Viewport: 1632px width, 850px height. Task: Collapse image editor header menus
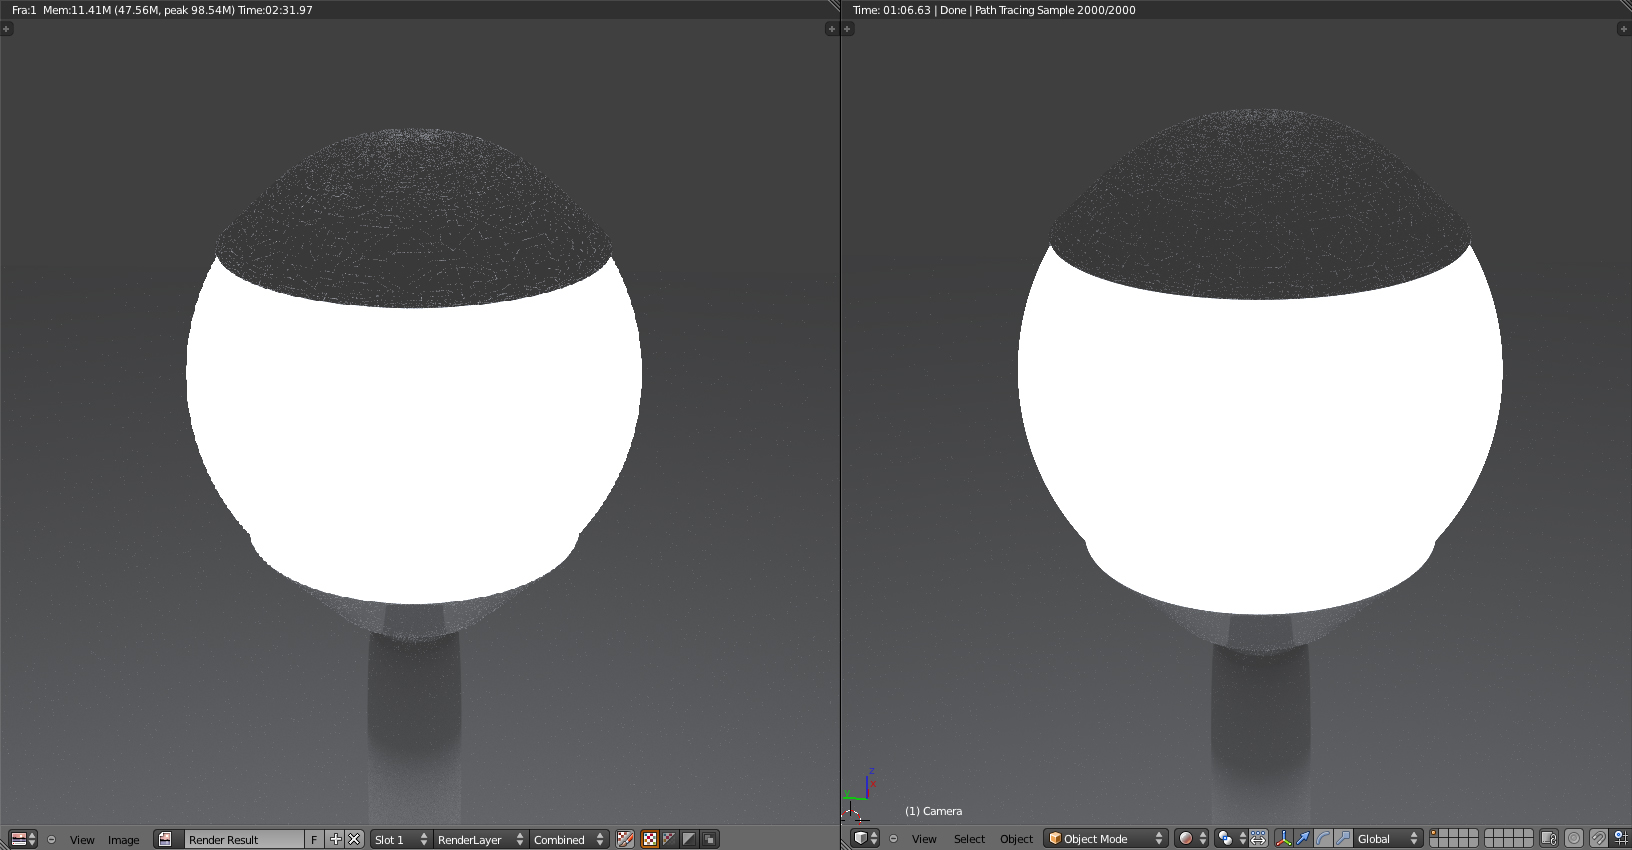[52, 839]
